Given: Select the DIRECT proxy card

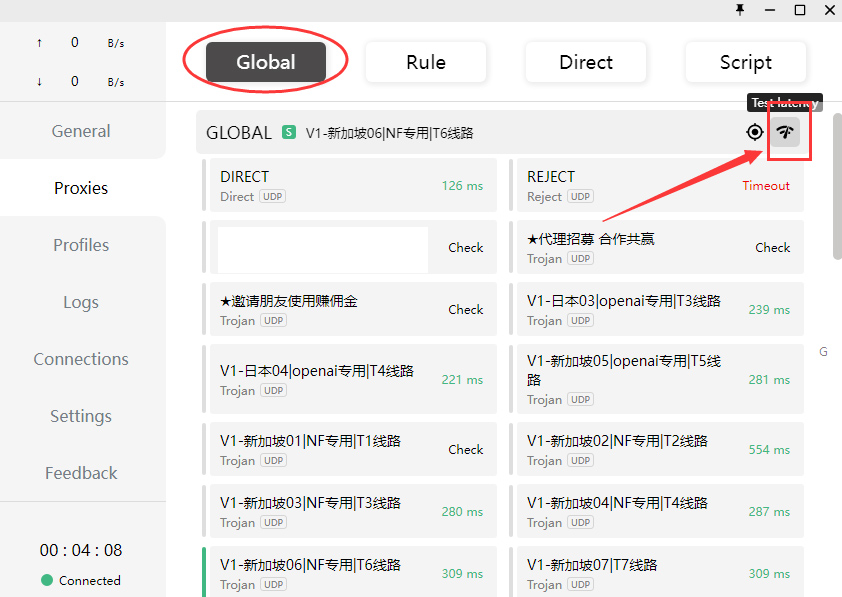Looking at the screenshot, I should (x=320, y=185).
